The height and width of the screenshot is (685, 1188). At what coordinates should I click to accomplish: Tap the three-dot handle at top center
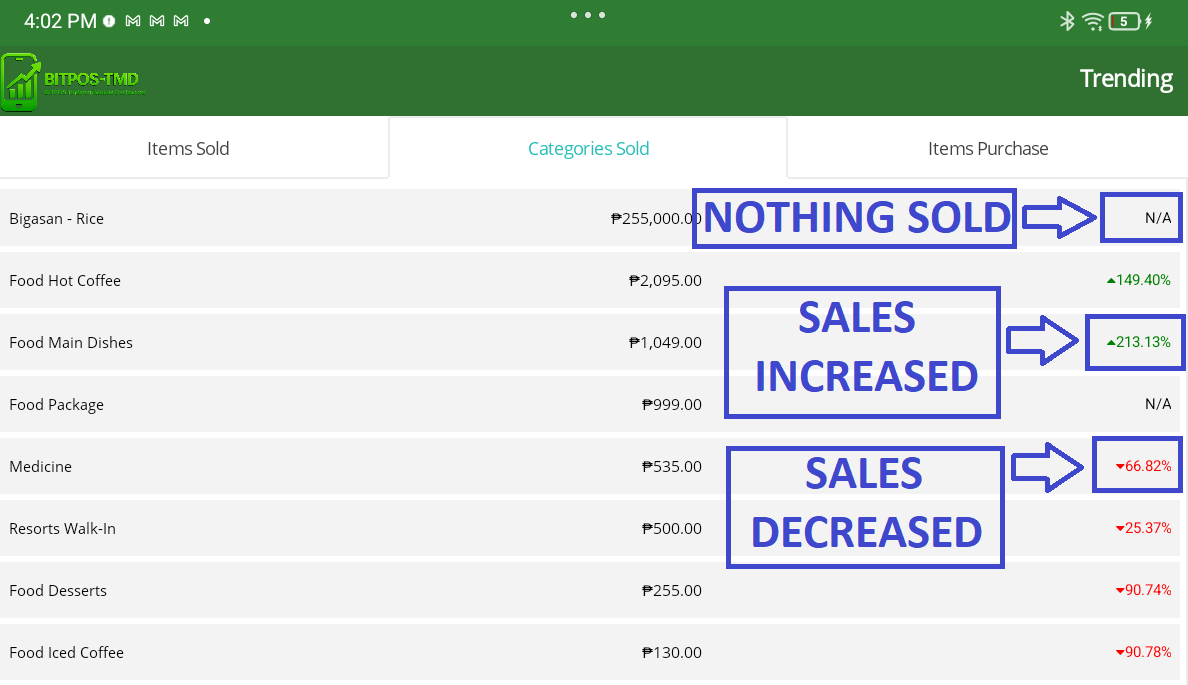coord(588,15)
